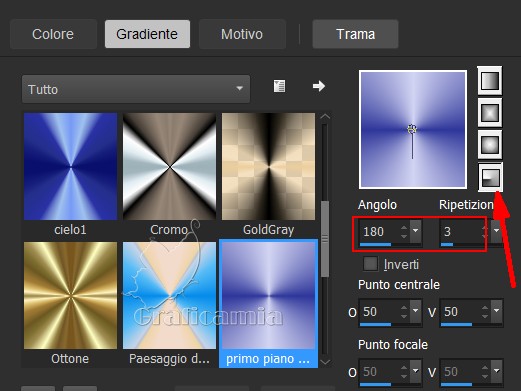The image size is (521, 391).
Task: Open the Tutto category dropdown
Action: [x=136, y=89]
